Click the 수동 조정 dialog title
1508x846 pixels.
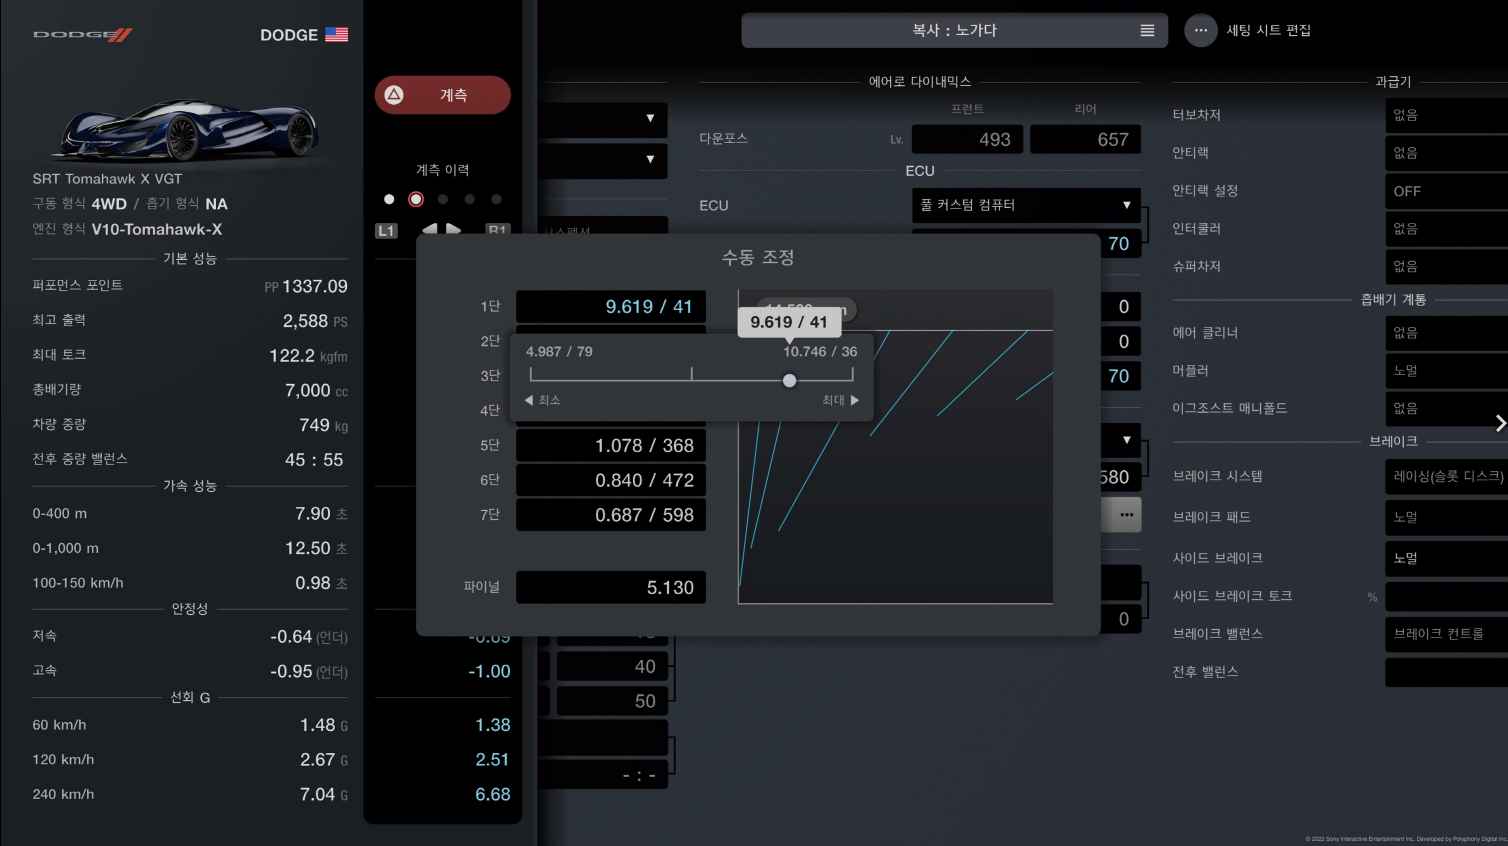pos(758,258)
